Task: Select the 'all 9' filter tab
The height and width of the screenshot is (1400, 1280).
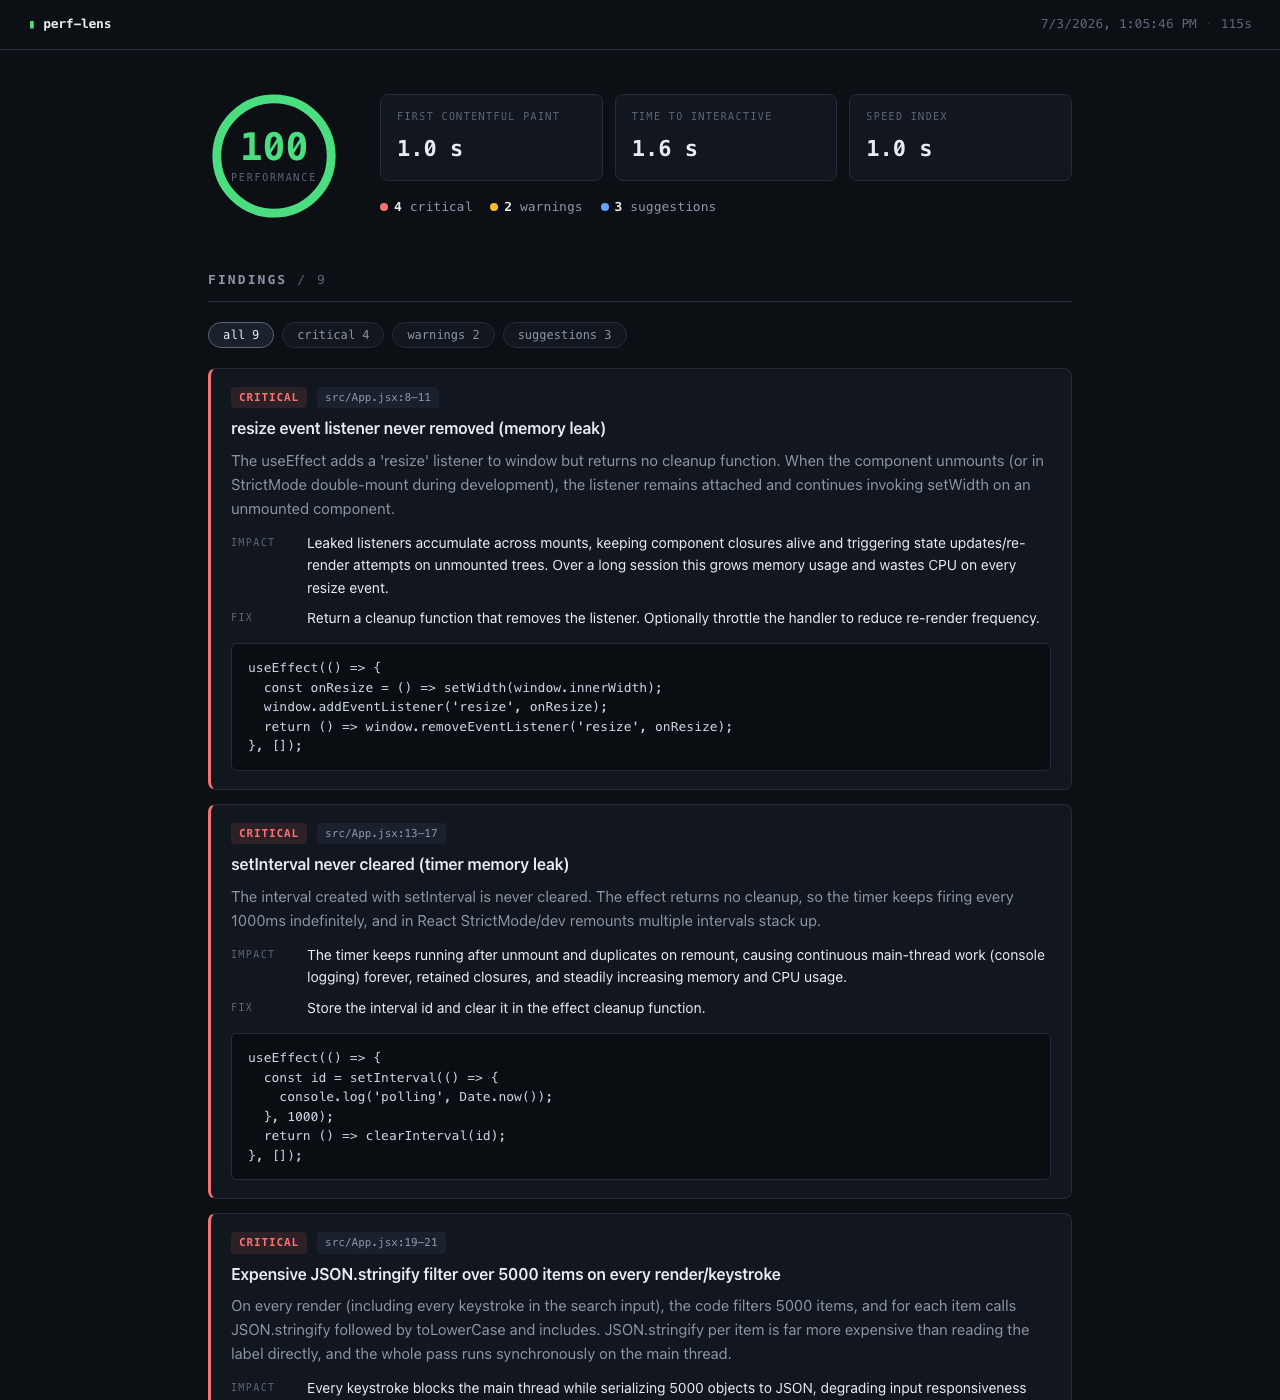Action: 241,335
